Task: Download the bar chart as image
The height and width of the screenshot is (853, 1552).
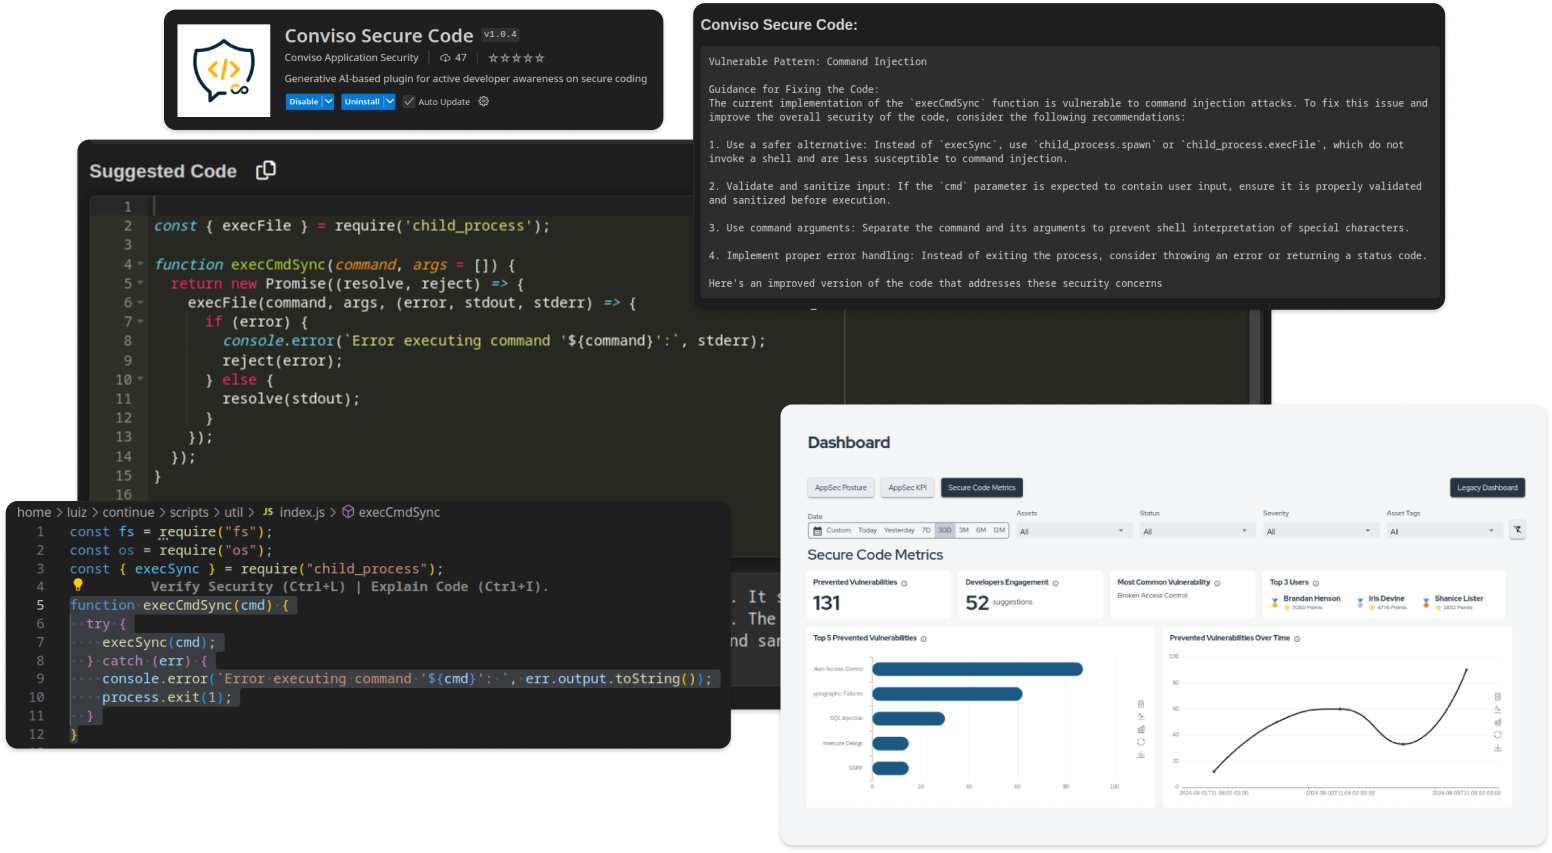Action: [x=1141, y=755]
